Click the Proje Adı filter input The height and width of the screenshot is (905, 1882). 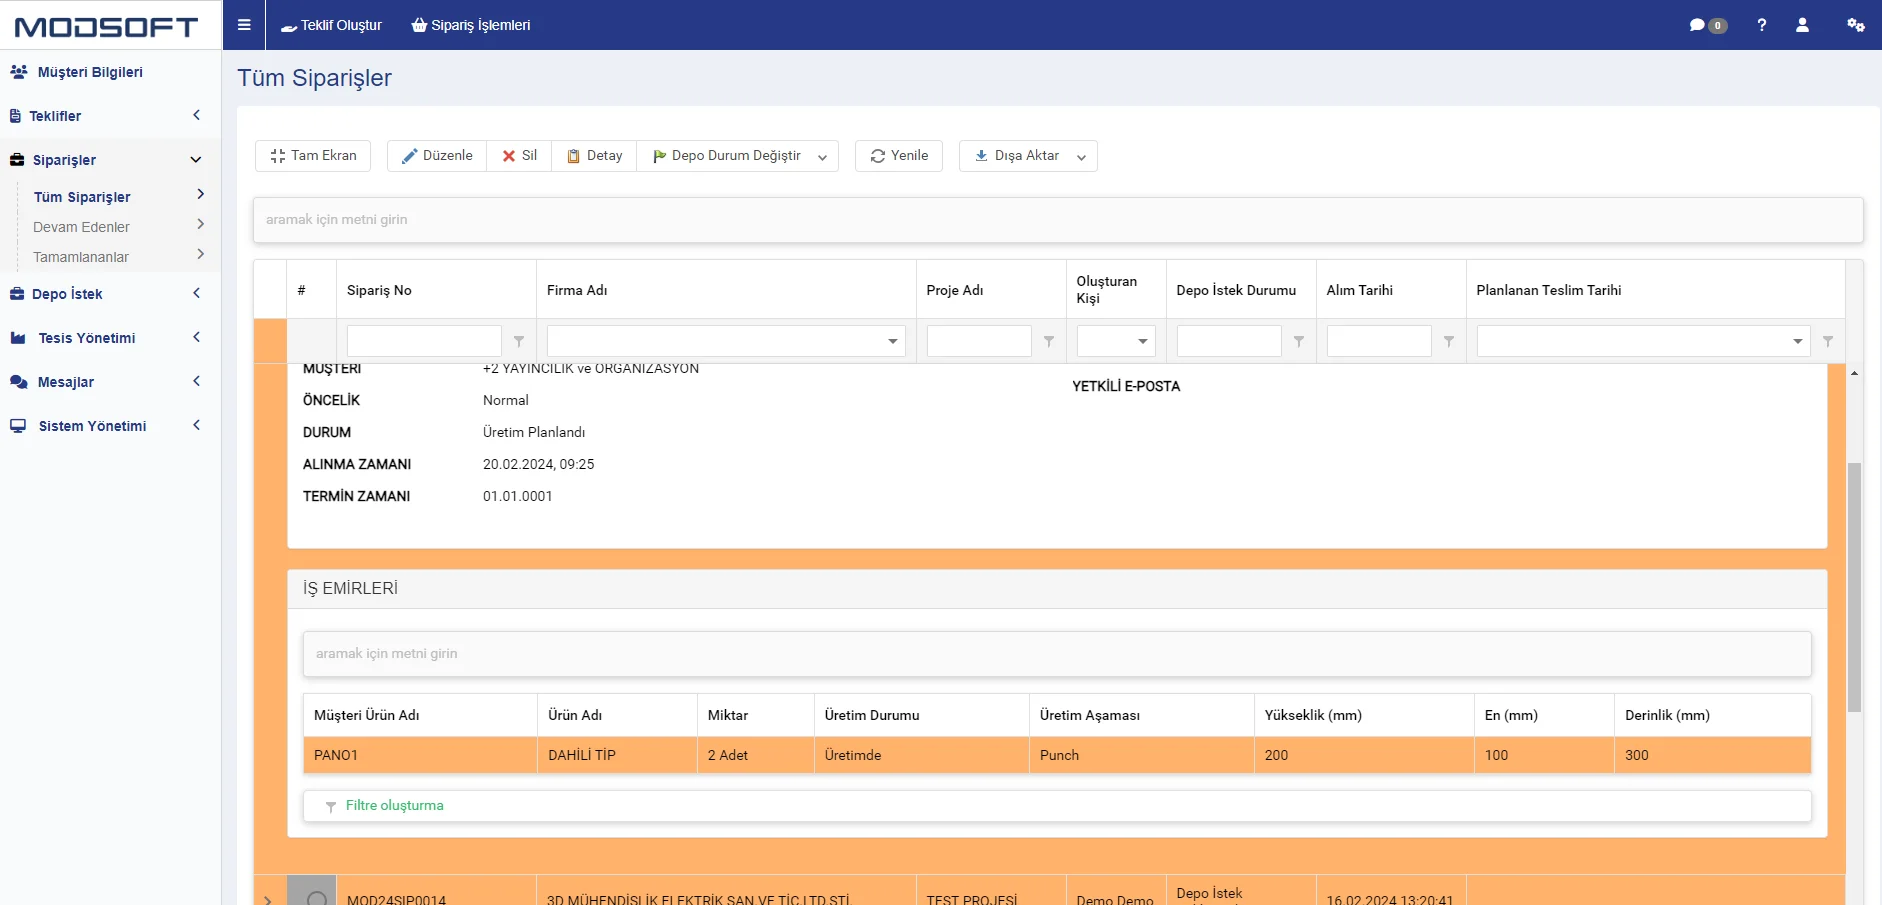(979, 341)
